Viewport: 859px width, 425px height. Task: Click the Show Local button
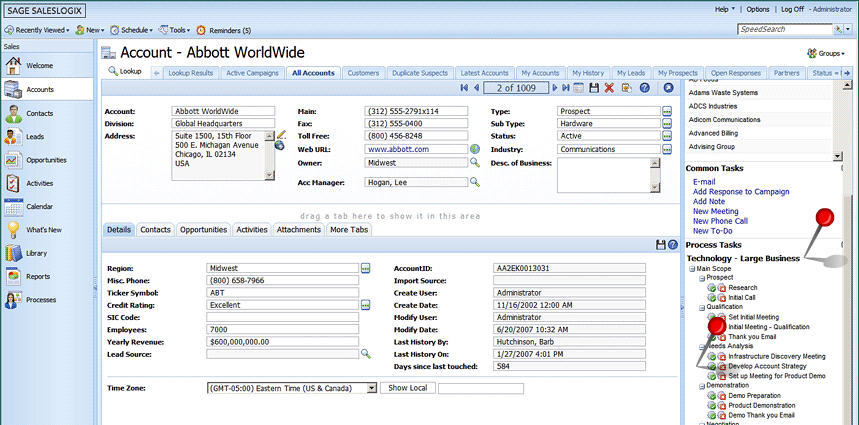coord(408,388)
